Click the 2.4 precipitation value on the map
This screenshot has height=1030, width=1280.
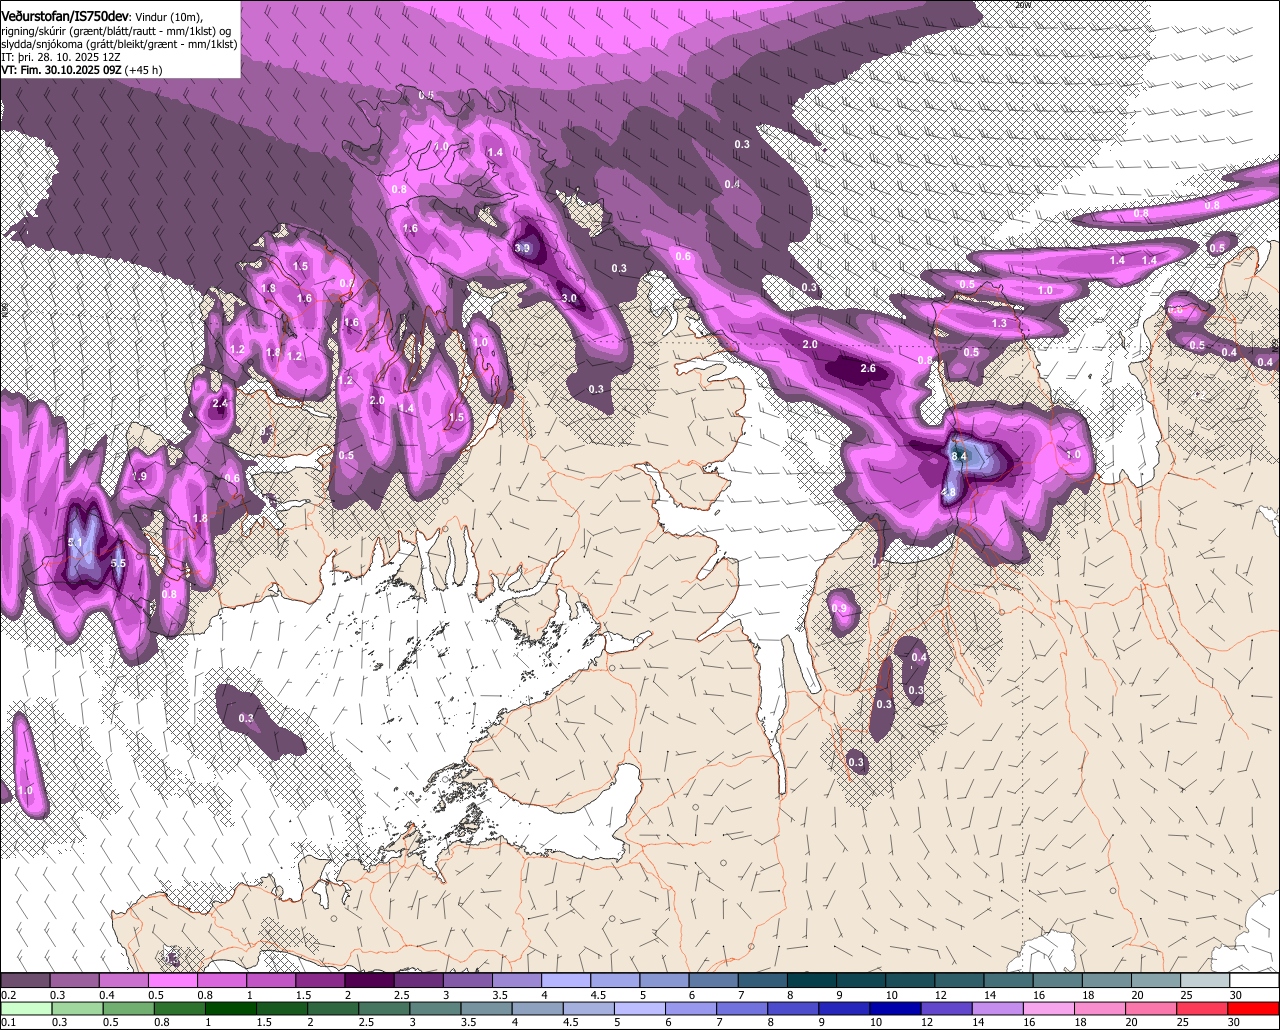220,404
